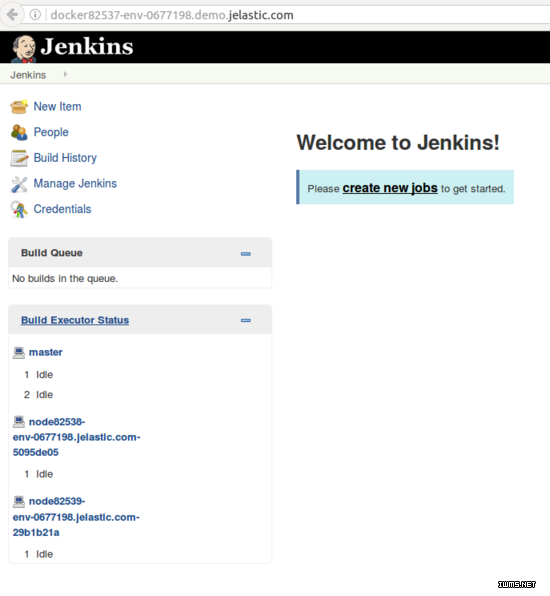Image resolution: width=550 pixels, height=596 pixels.
Task: Open the New Item box icon
Action: [x=19, y=107]
